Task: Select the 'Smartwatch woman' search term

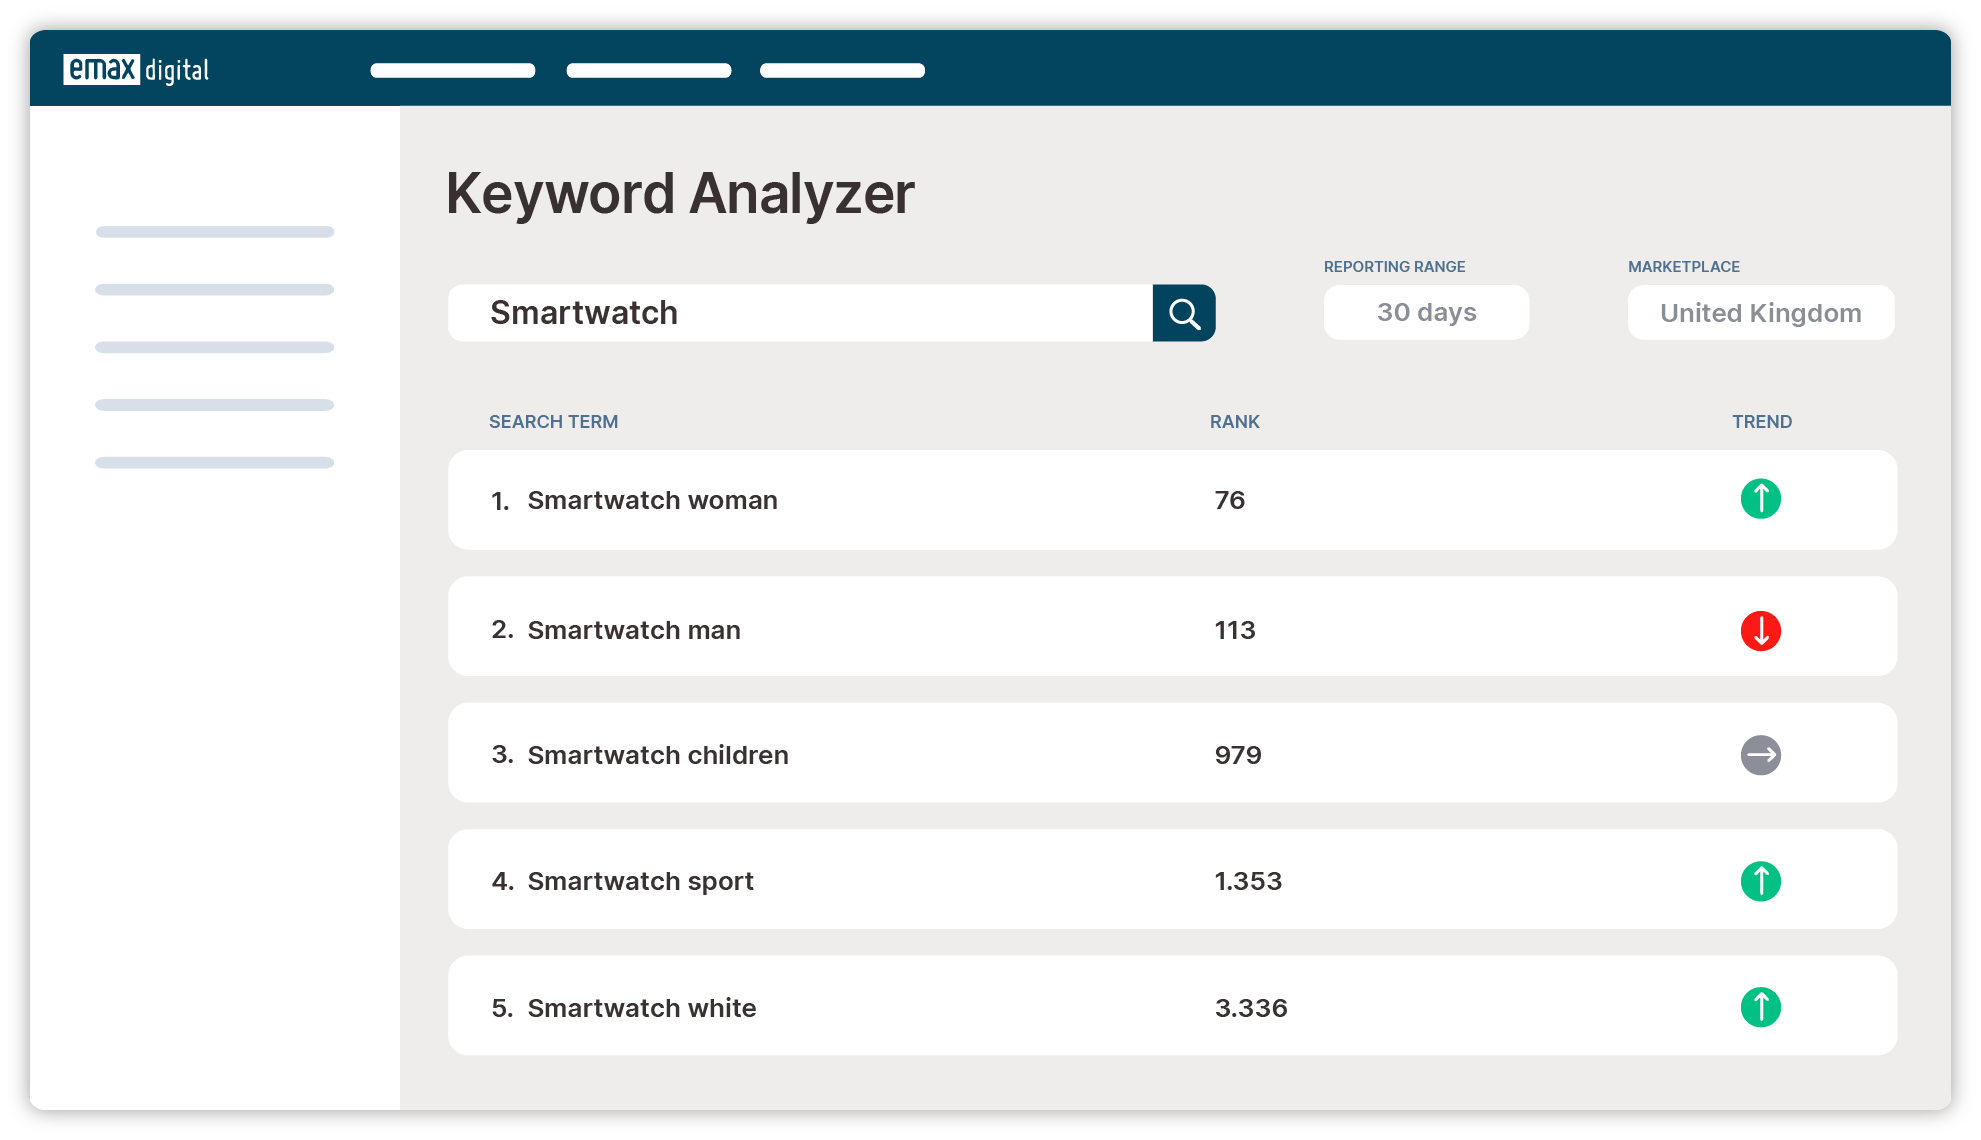Action: pos(652,500)
